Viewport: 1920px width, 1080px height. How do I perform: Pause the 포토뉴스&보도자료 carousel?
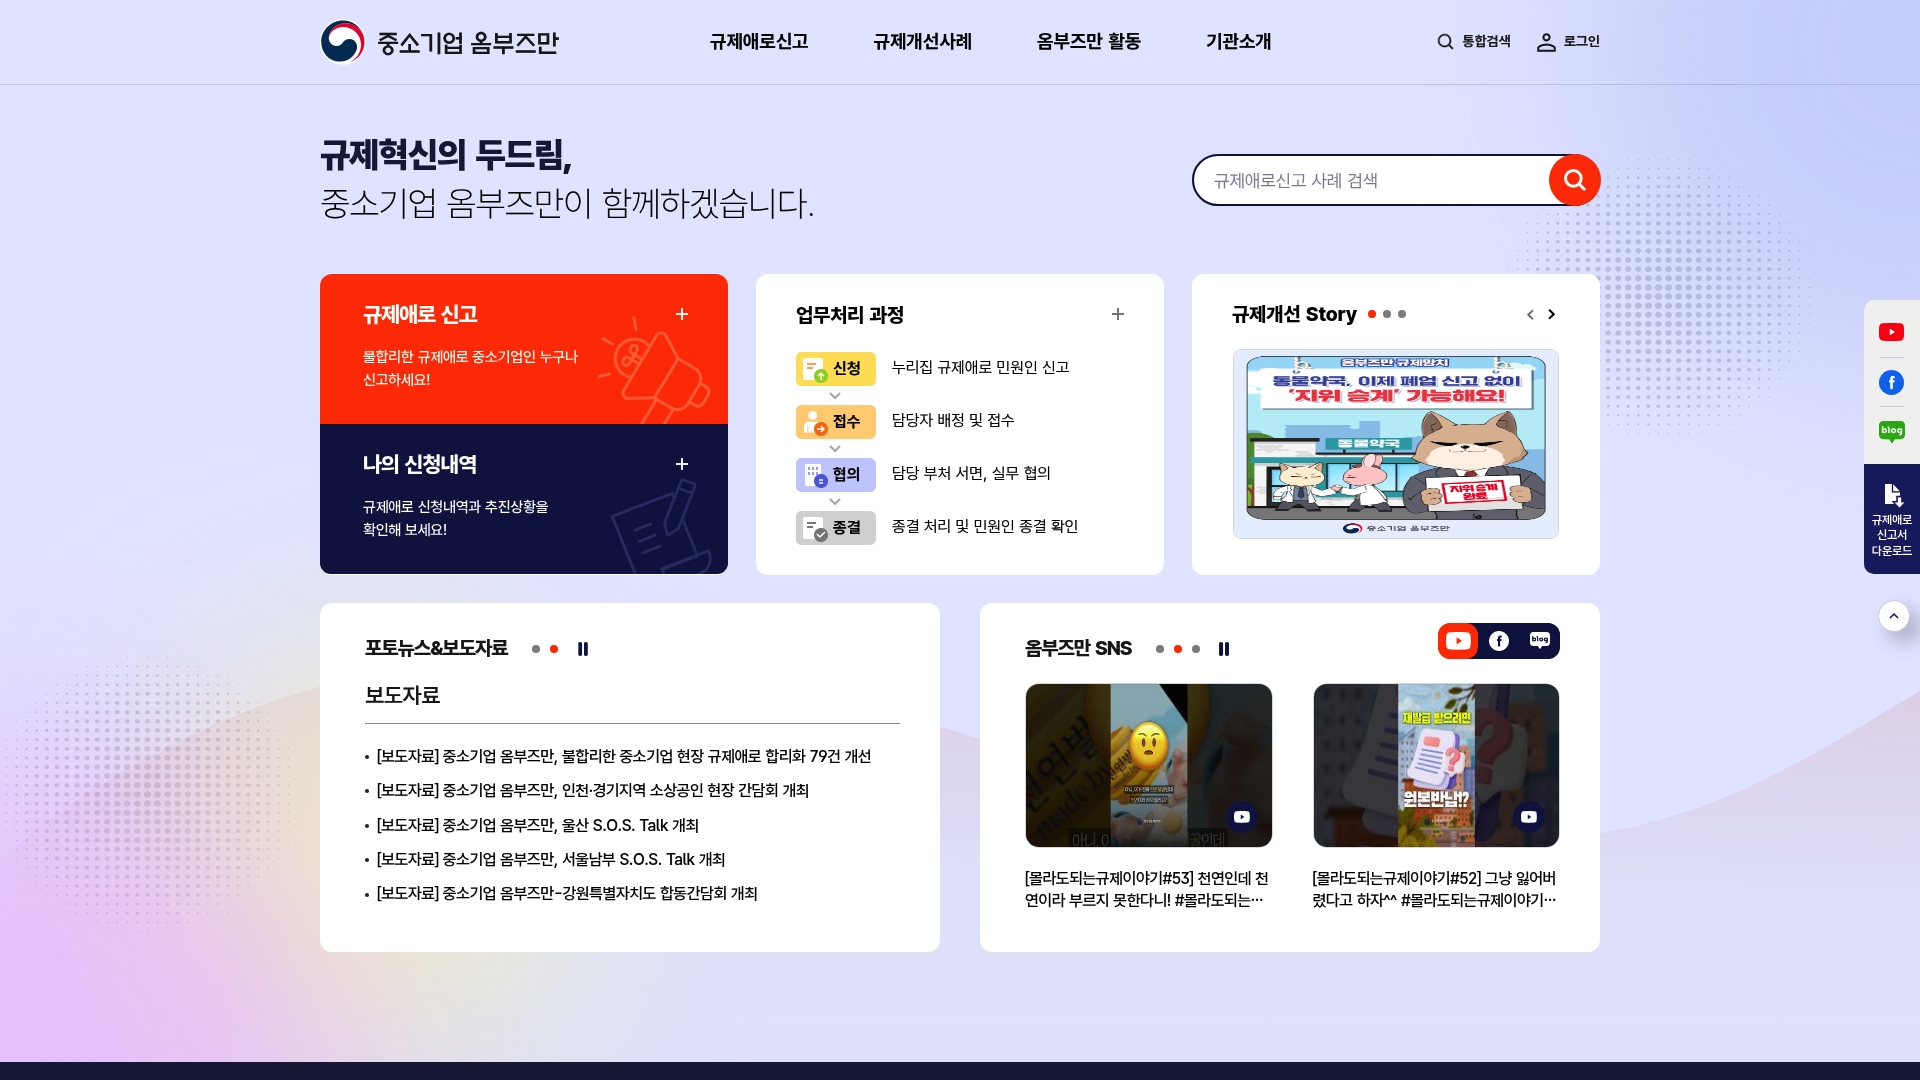(584, 649)
